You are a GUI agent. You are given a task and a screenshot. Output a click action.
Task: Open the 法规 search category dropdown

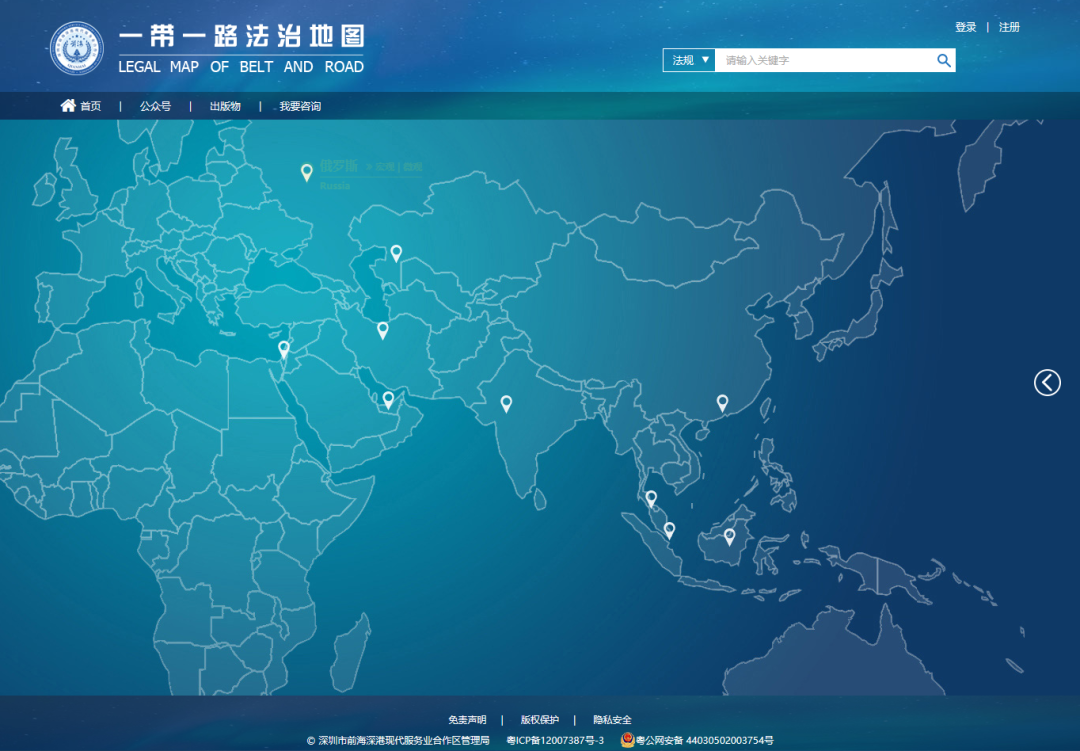689,60
